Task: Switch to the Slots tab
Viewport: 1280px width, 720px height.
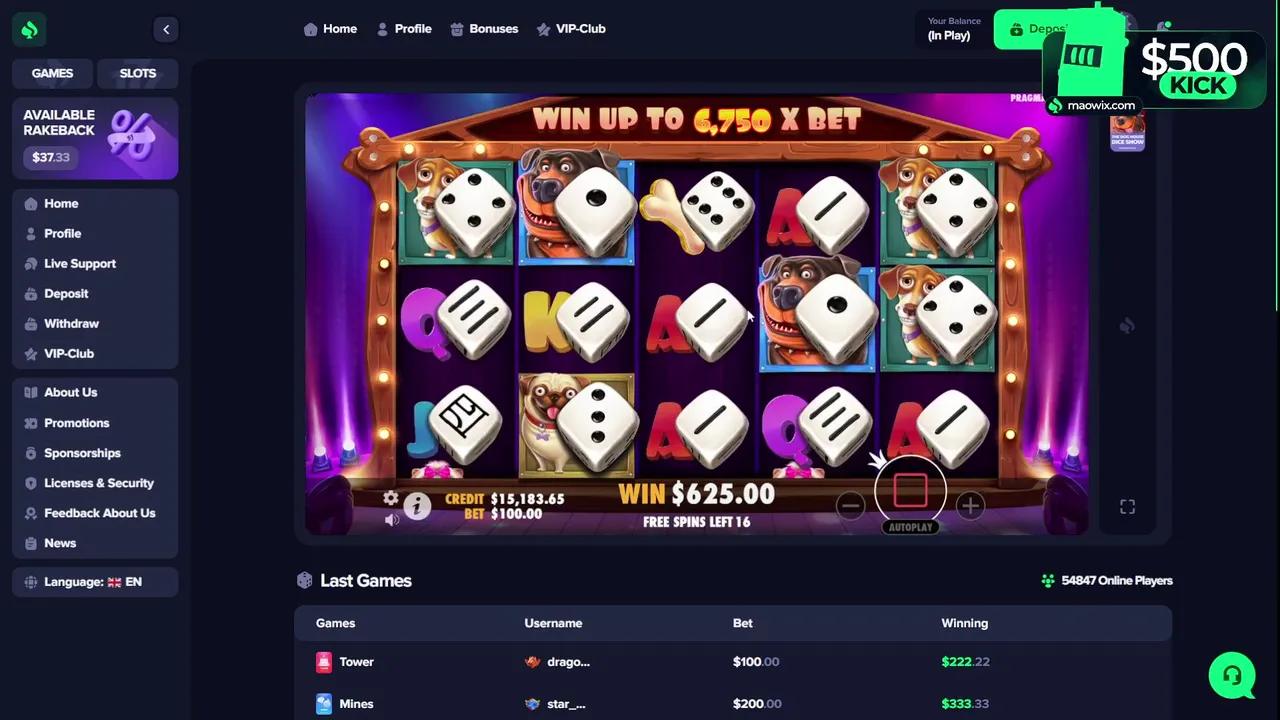Action: coord(138,73)
